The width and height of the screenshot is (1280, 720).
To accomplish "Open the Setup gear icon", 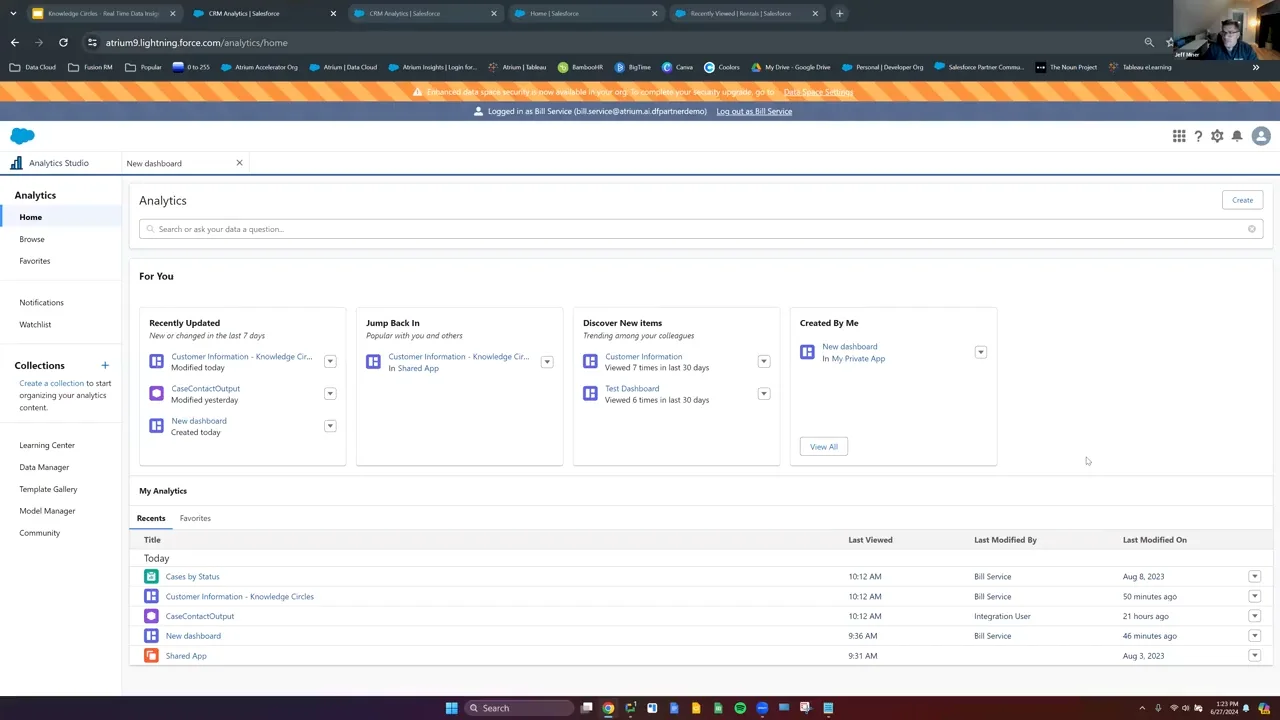I will [1217, 136].
